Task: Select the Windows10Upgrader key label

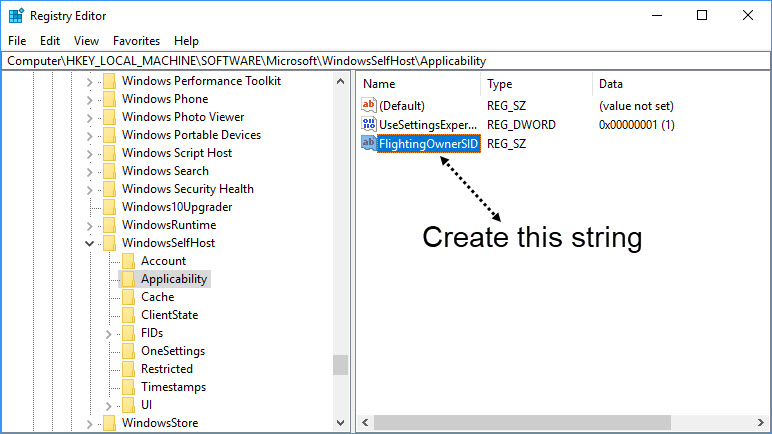Action: pos(177,207)
